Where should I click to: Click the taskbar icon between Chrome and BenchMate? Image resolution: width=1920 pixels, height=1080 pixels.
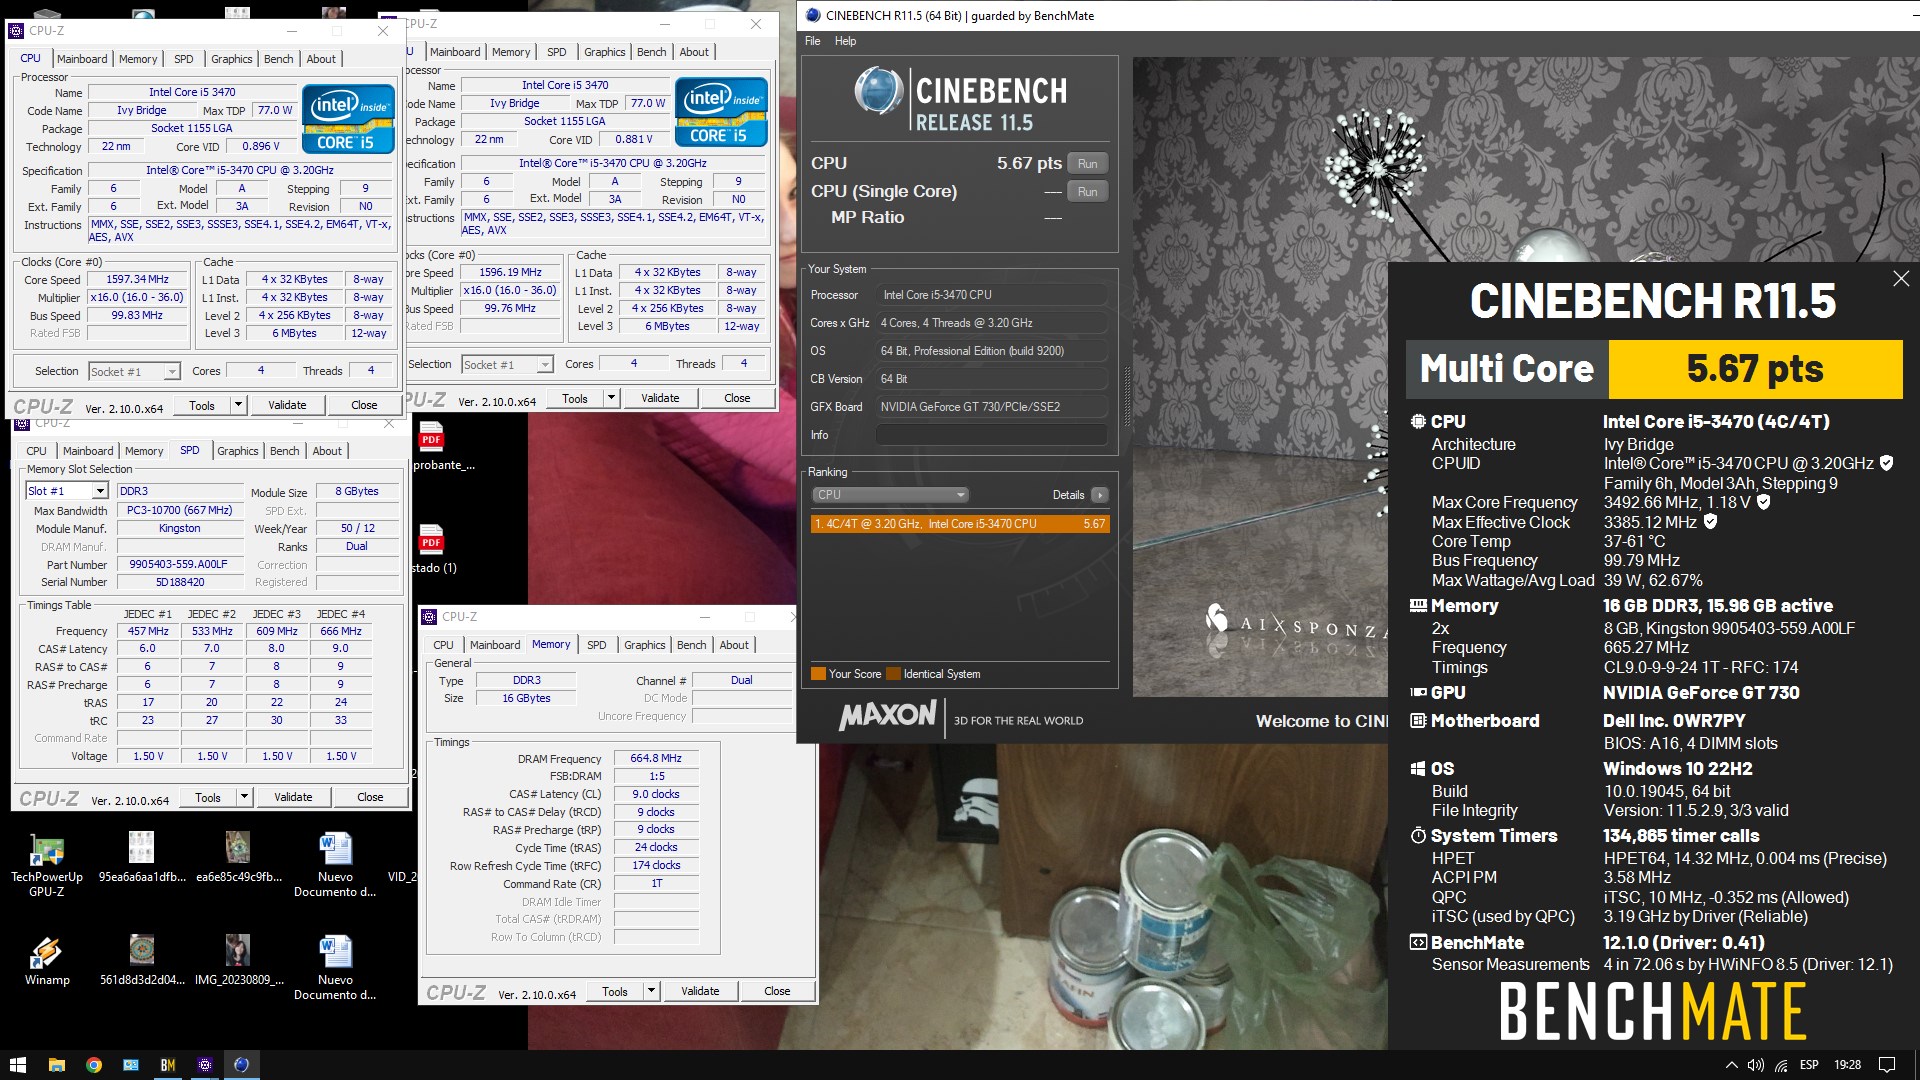(x=130, y=1065)
